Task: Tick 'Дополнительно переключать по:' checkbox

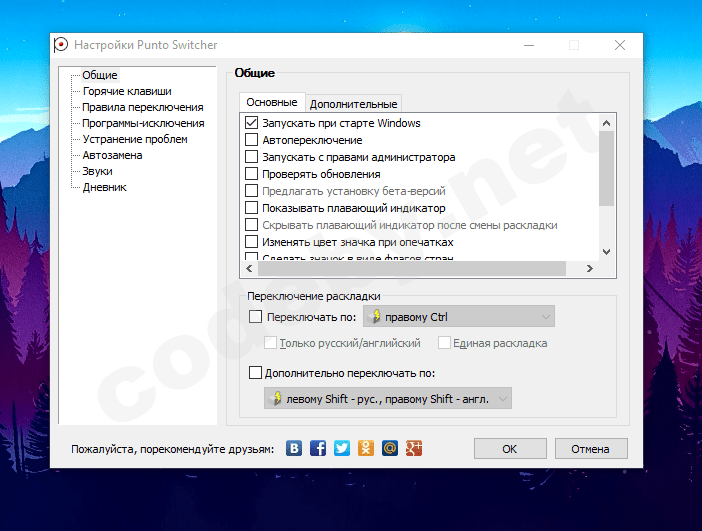Action: pyautogui.click(x=255, y=373)
